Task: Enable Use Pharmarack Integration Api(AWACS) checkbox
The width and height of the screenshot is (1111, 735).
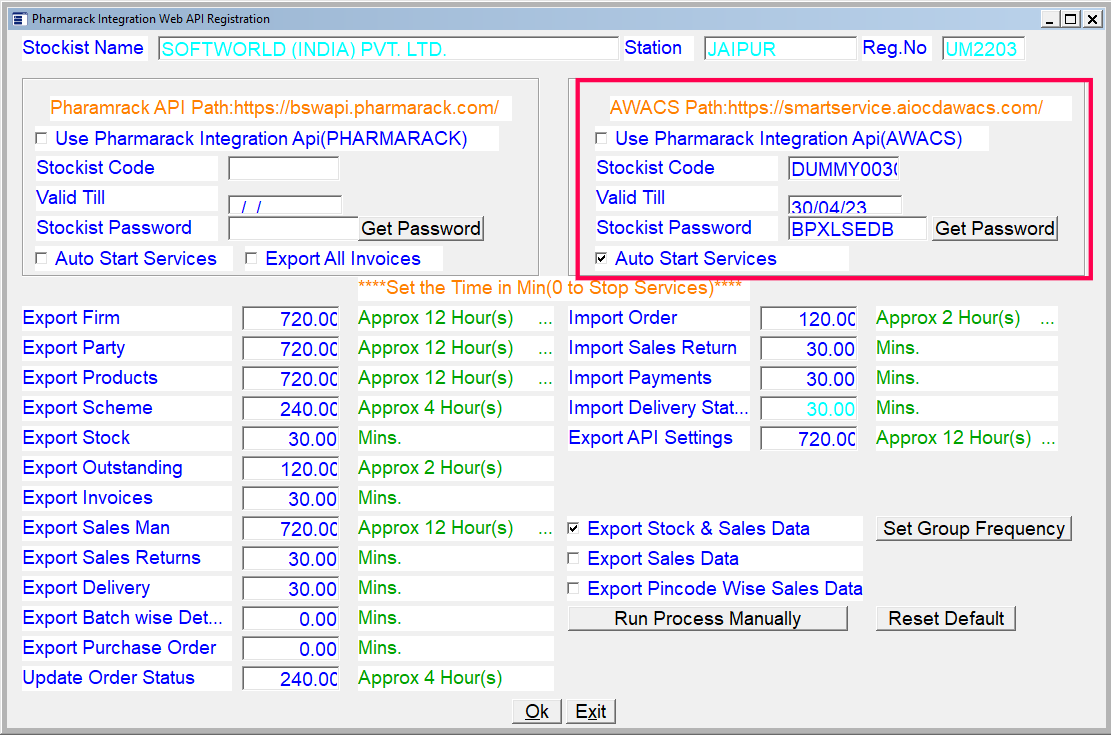Action: 602,138
